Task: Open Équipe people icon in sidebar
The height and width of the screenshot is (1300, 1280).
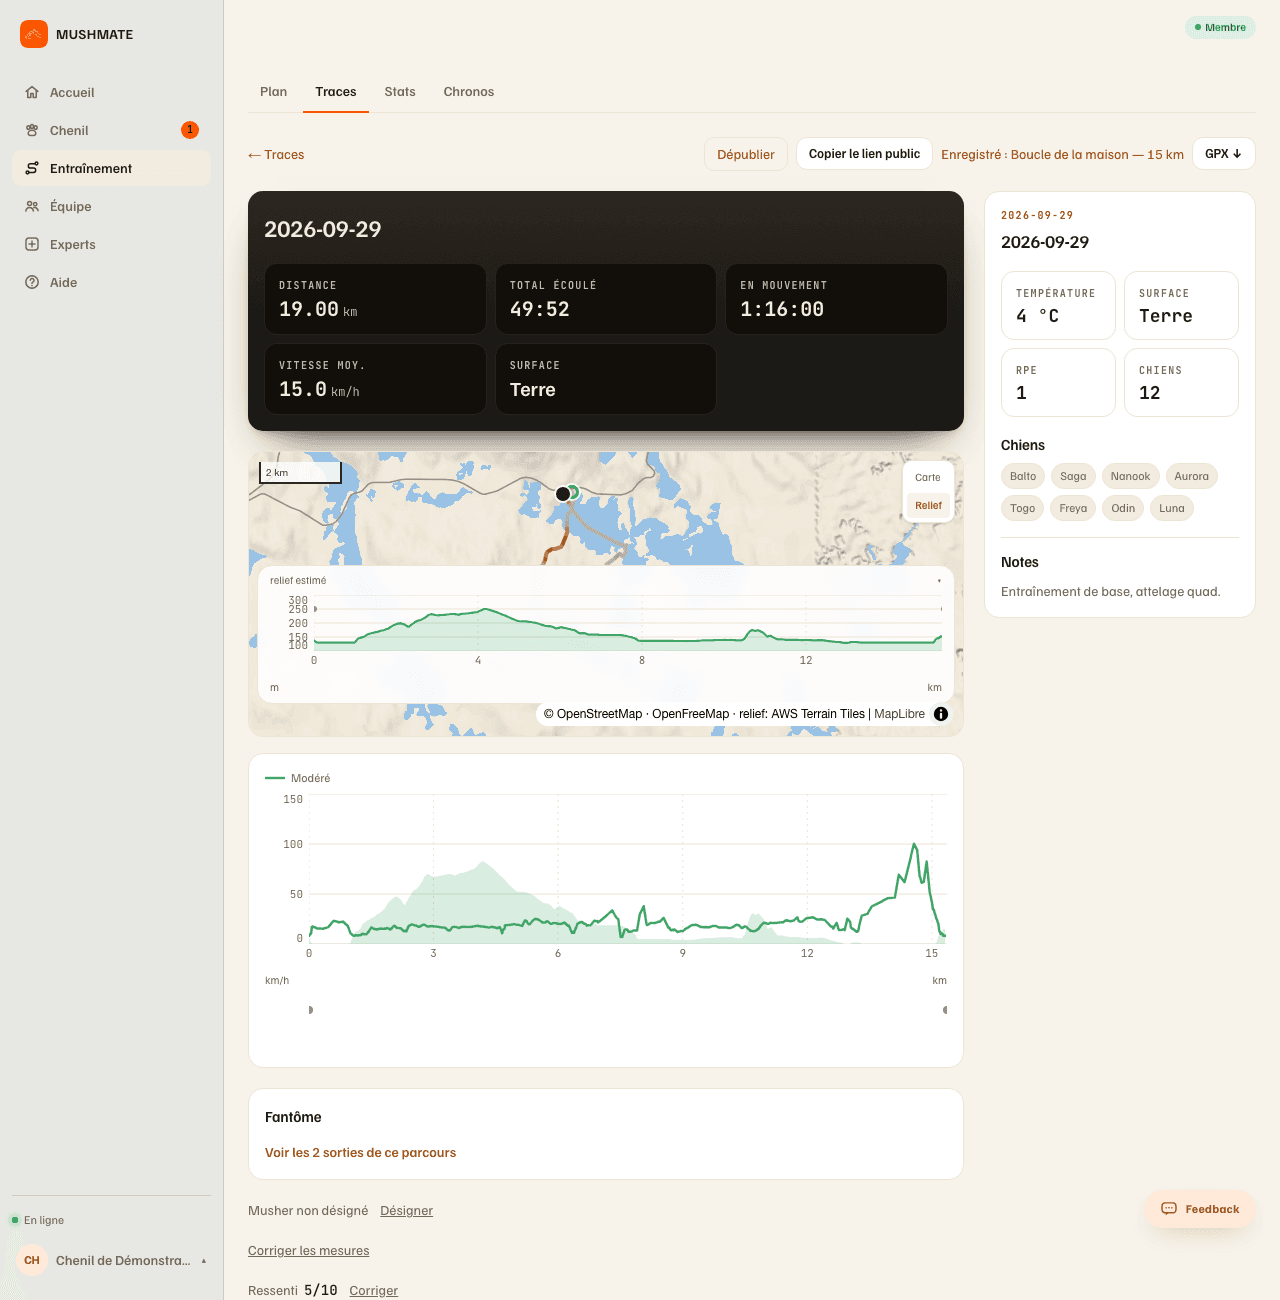Action: 32,206
